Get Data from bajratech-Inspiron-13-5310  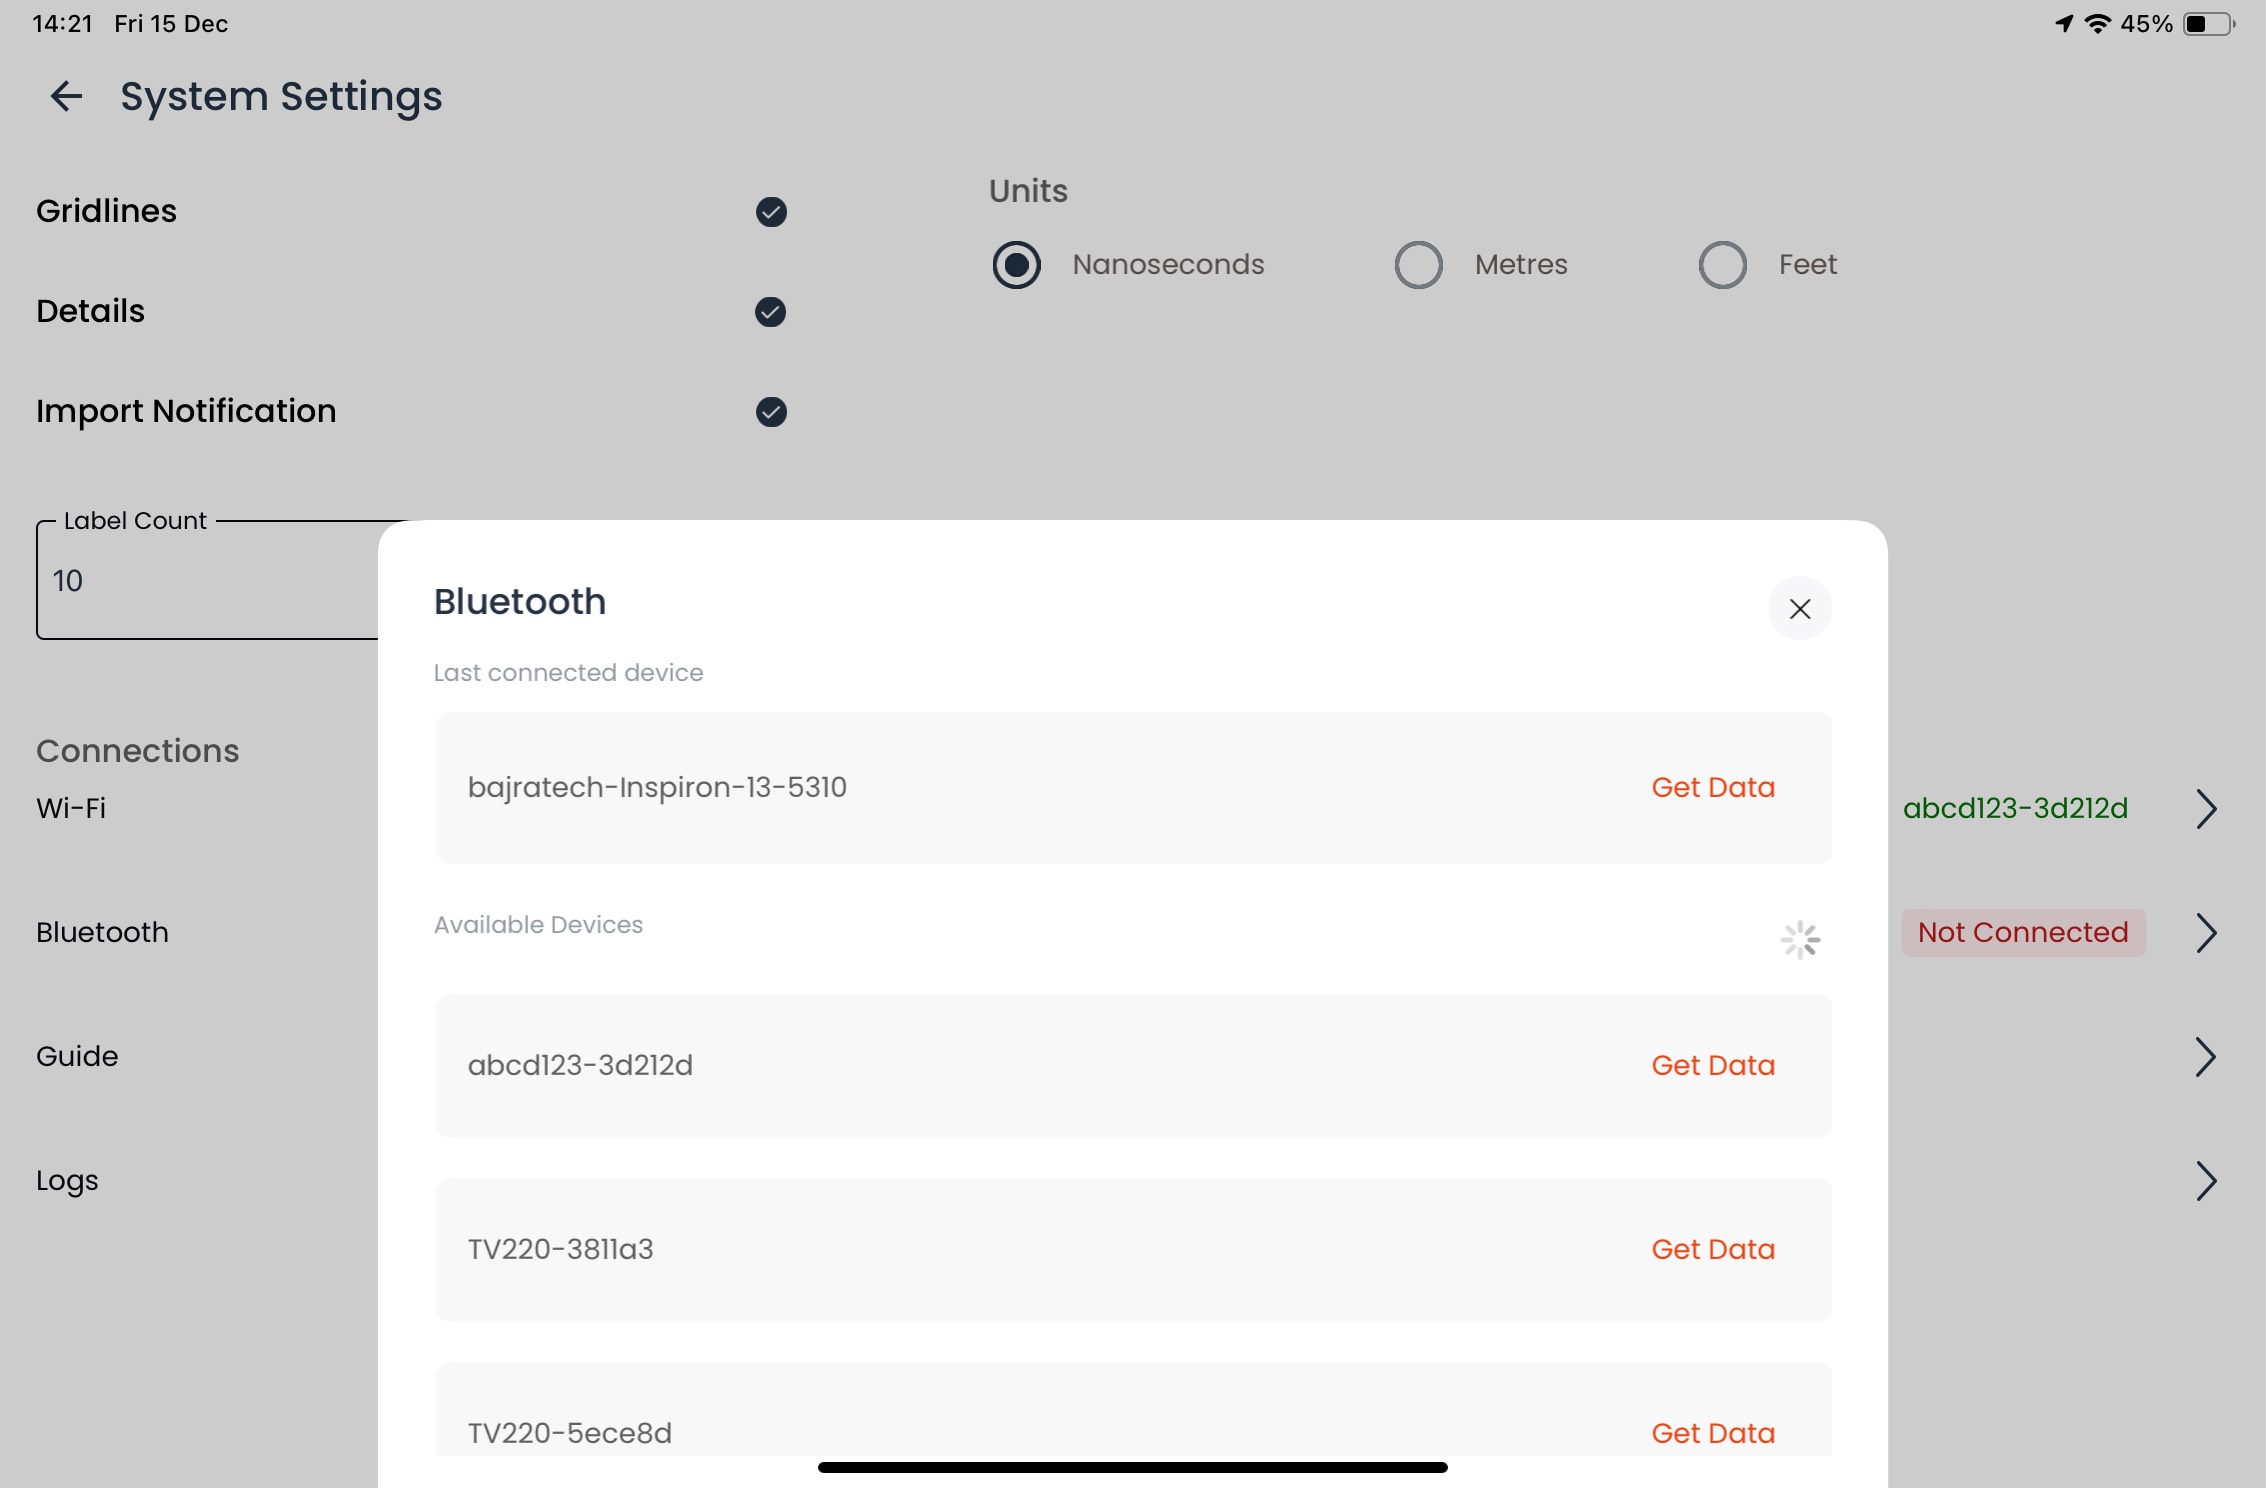1713,788
